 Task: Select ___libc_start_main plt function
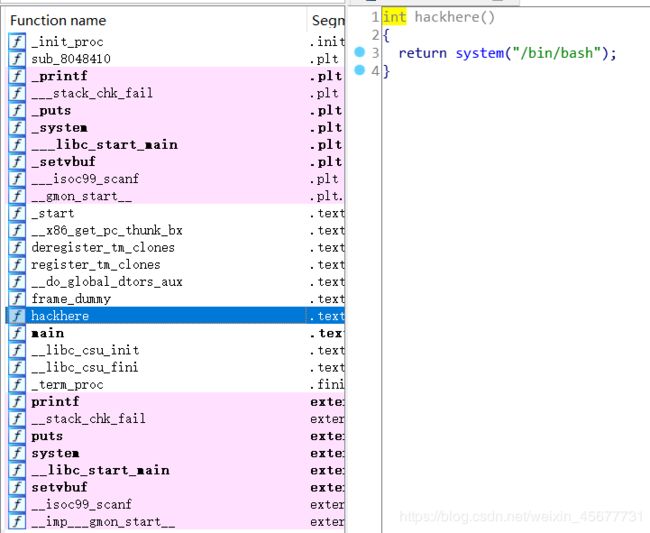pyautogui.click(x=176, y=144)
